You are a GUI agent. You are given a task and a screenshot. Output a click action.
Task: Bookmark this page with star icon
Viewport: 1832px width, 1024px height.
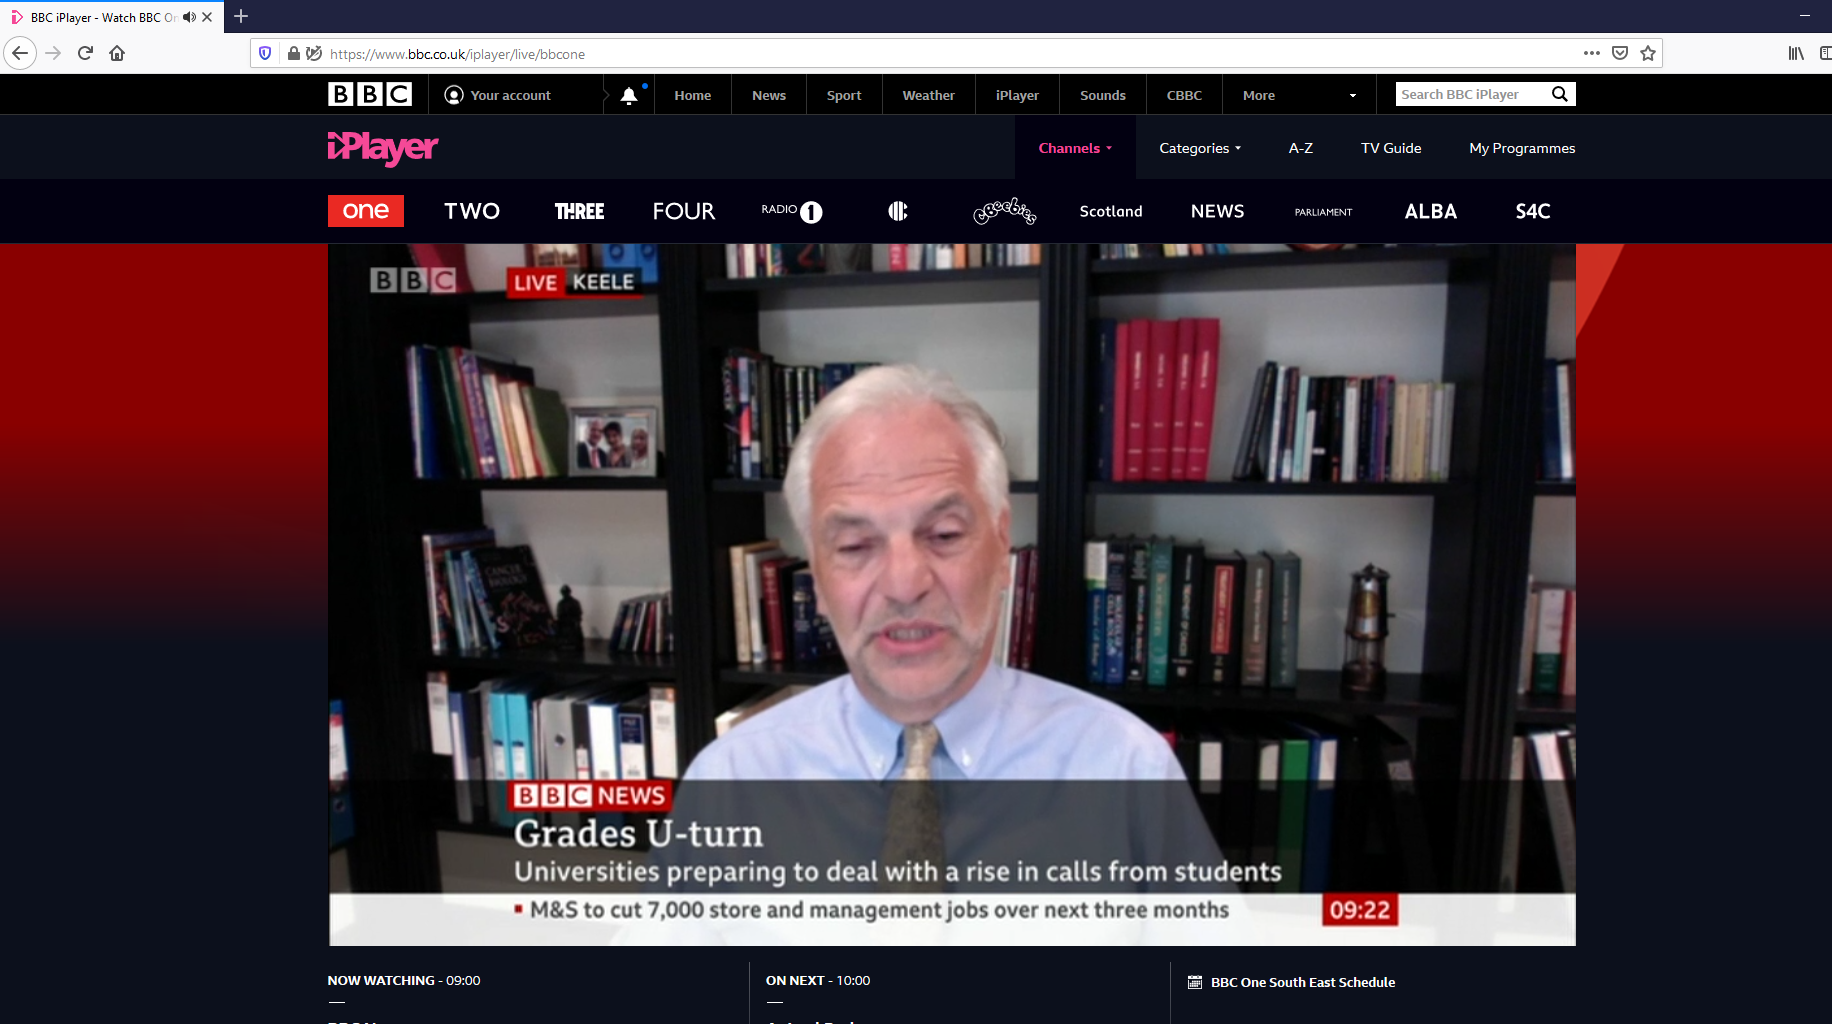click(1648, 53)
